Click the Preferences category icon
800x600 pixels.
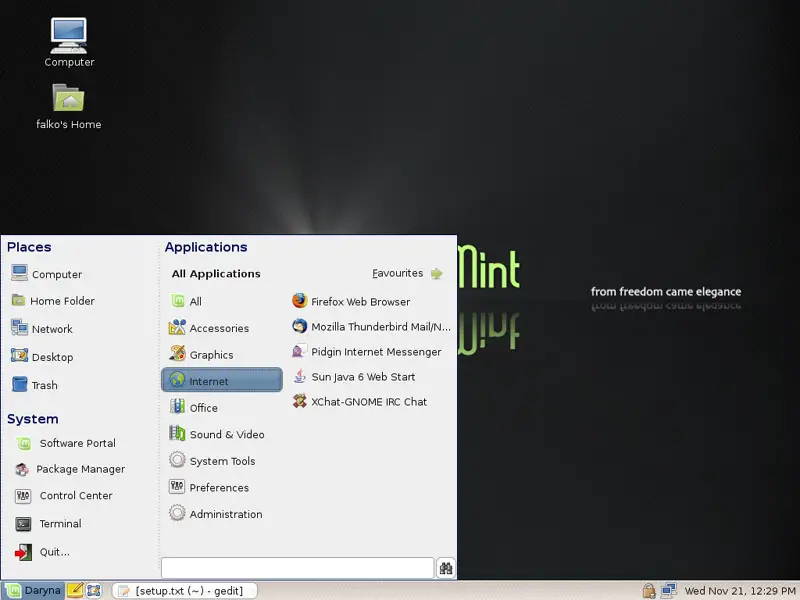(x=177, y=486)
